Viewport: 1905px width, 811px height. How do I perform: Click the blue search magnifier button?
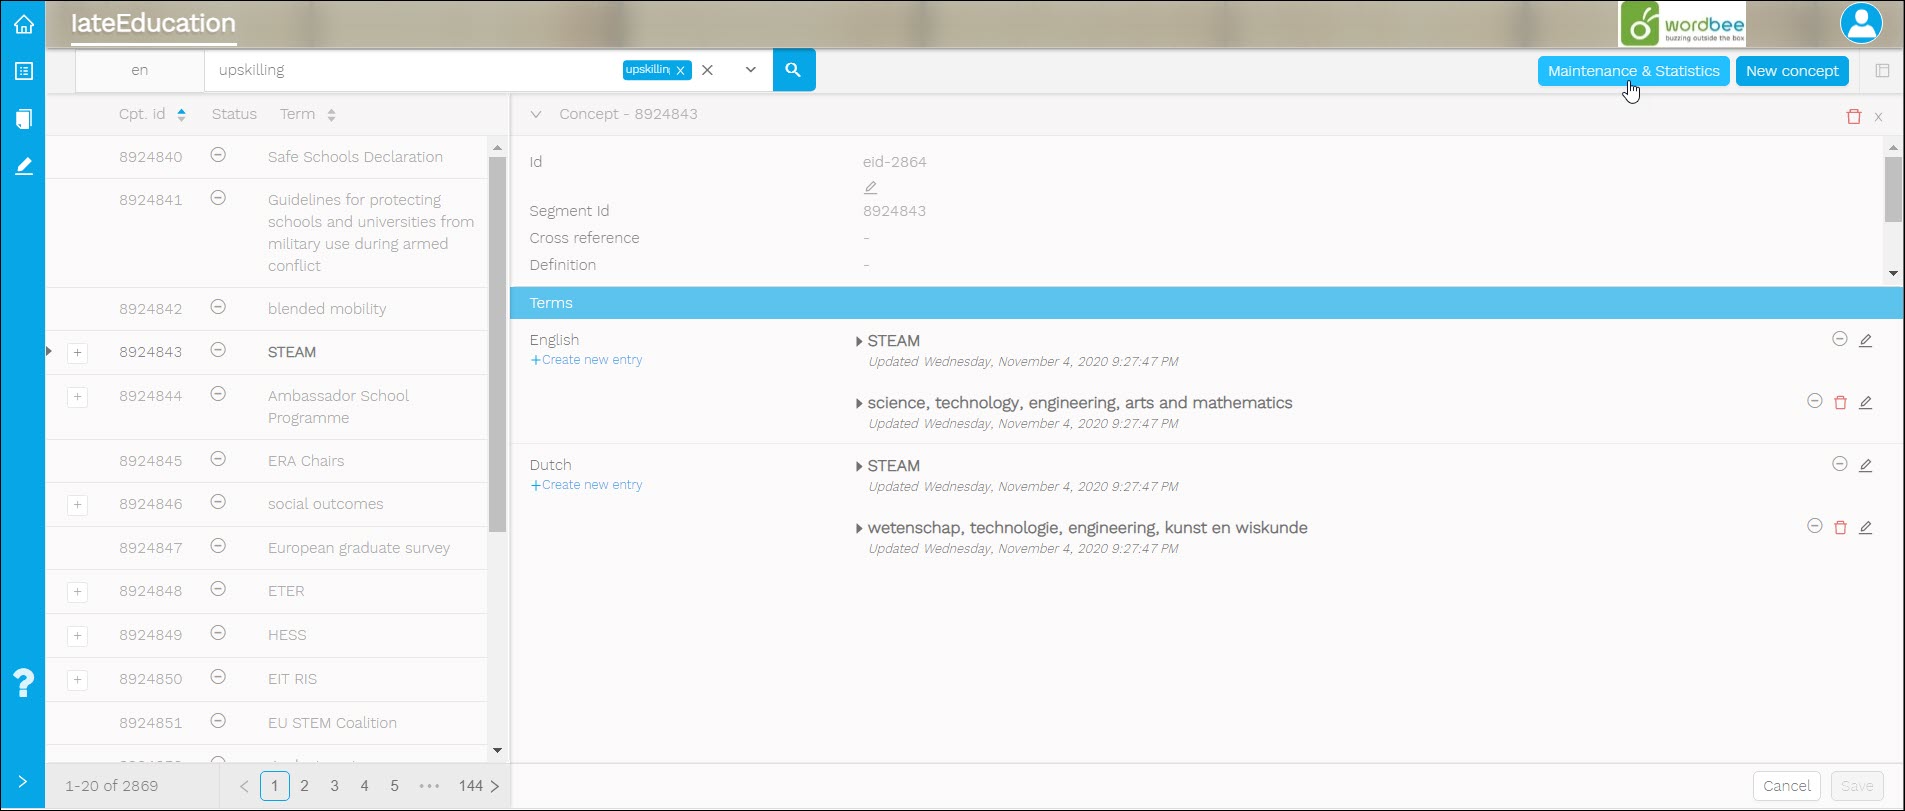coord(793,70)
